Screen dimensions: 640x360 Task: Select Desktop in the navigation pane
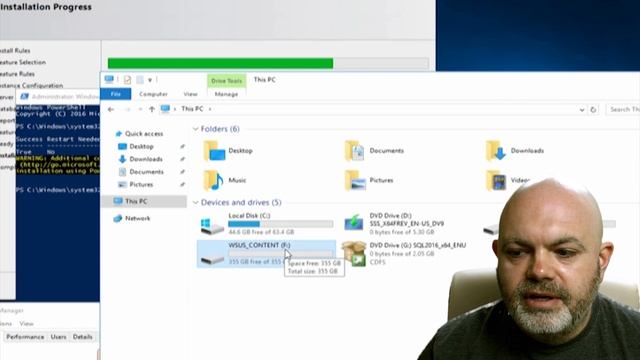pos(141,146)
